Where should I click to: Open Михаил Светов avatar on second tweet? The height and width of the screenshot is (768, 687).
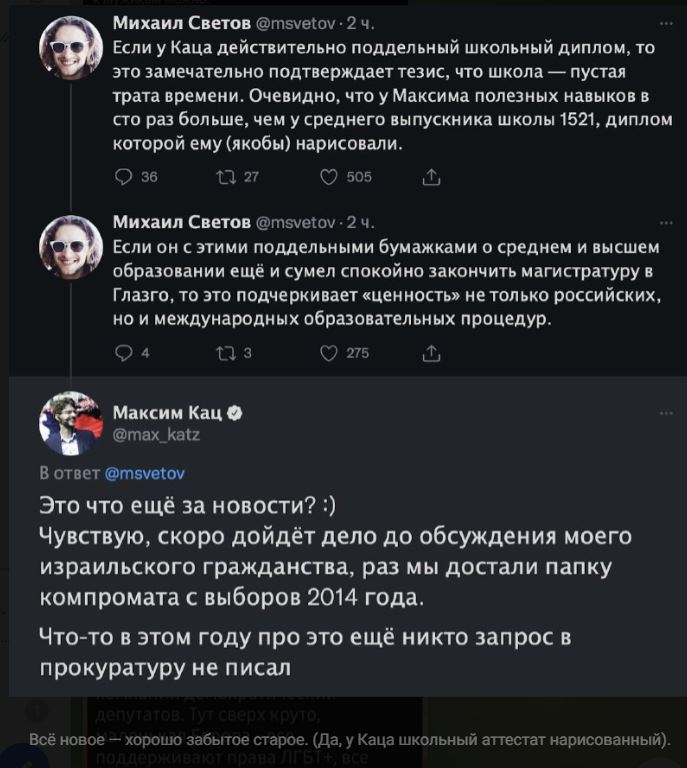[70, 247]
